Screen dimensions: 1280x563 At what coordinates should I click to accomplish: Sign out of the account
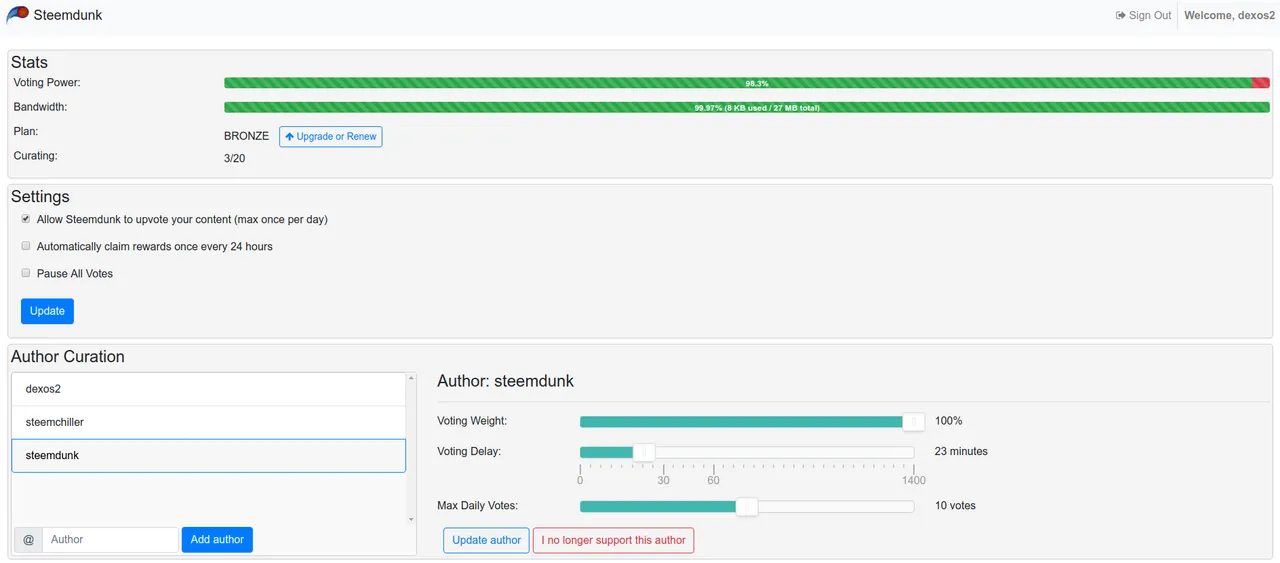pos(1144,15)
